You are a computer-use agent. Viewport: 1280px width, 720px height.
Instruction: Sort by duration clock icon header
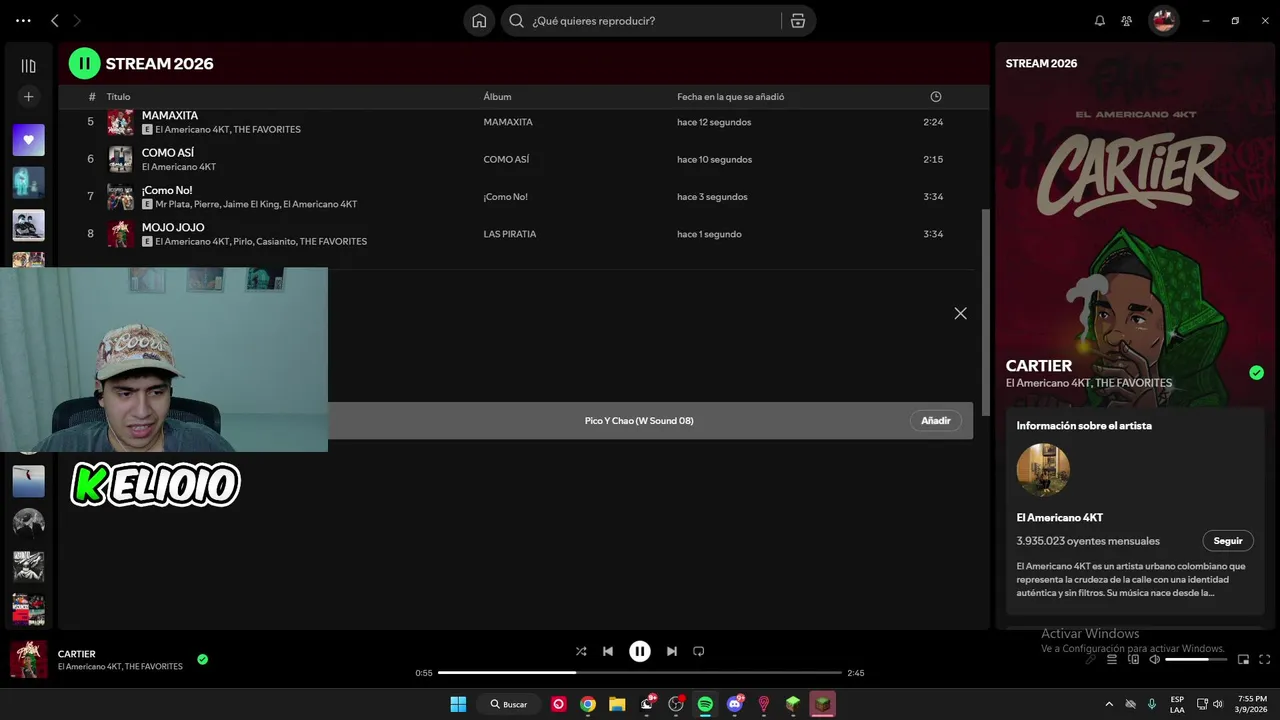point(936,97)
